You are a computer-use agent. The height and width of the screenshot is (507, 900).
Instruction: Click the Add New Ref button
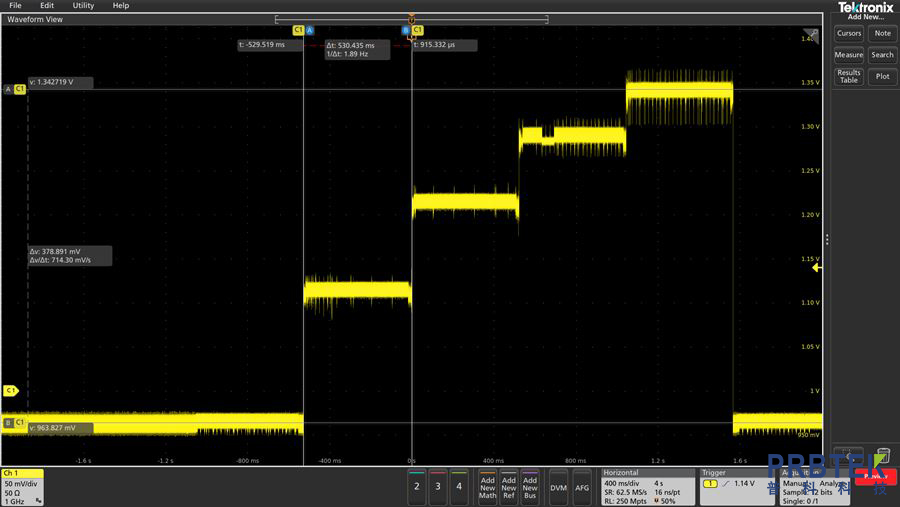509,487
